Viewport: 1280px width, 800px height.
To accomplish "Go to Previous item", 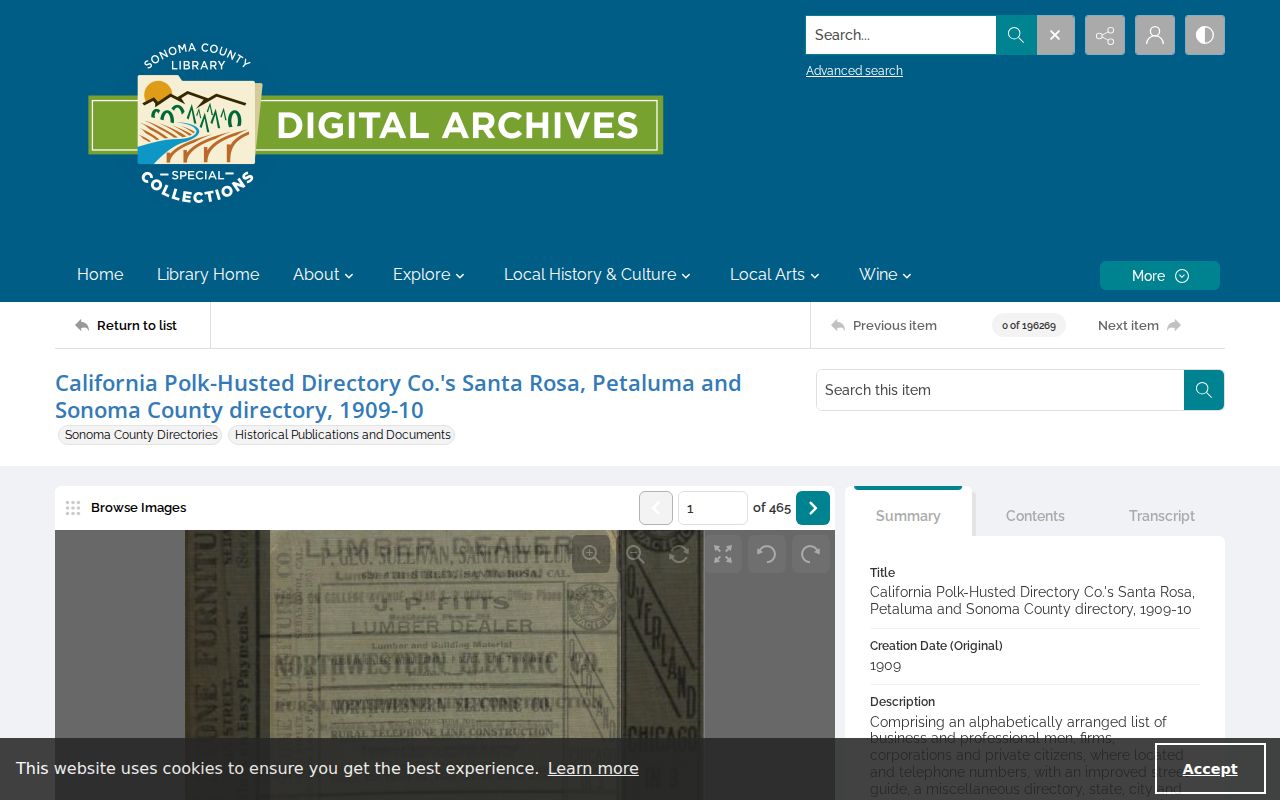I will pyautogui.click(x=884, y=325).
